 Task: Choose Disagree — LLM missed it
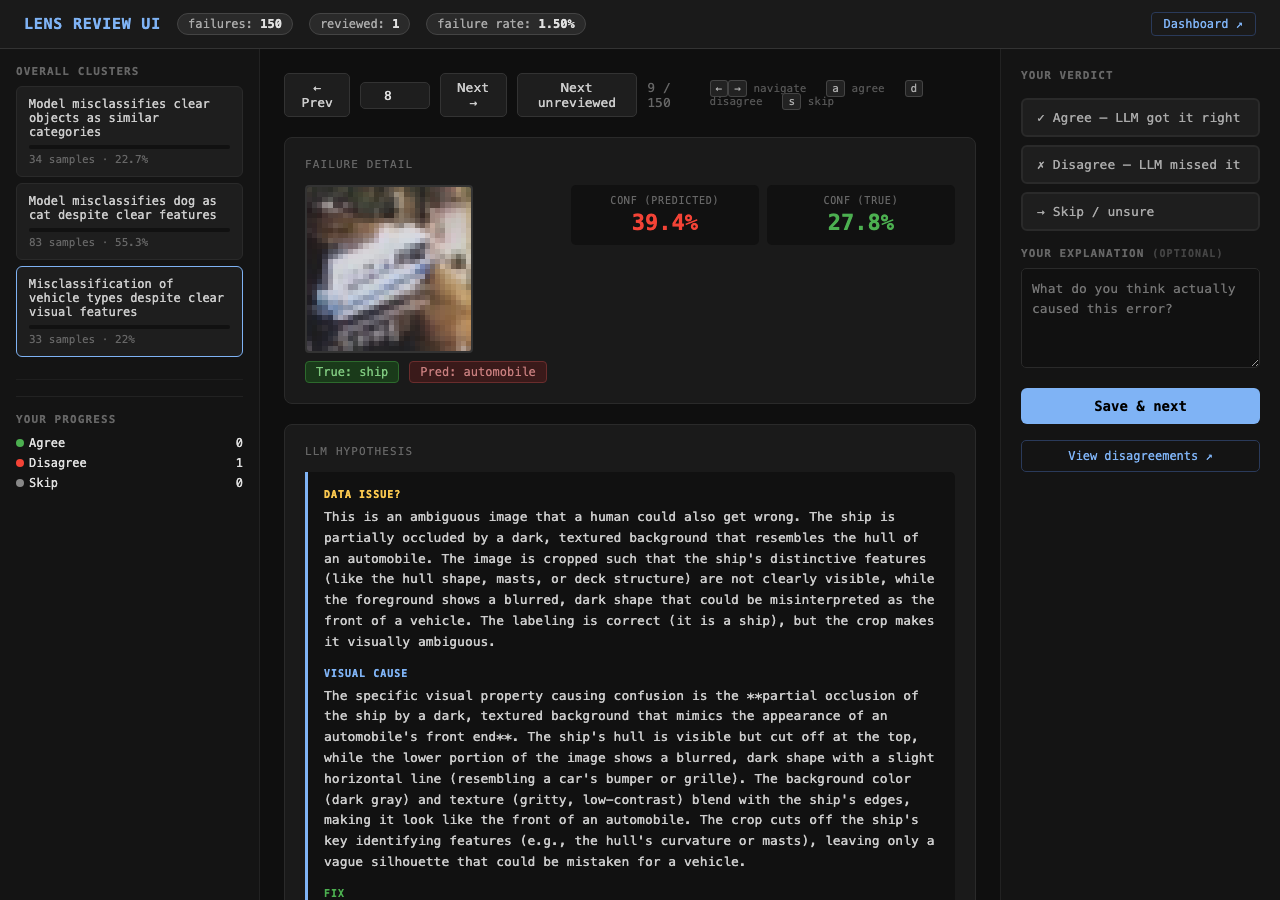[x=1140, y=165]
